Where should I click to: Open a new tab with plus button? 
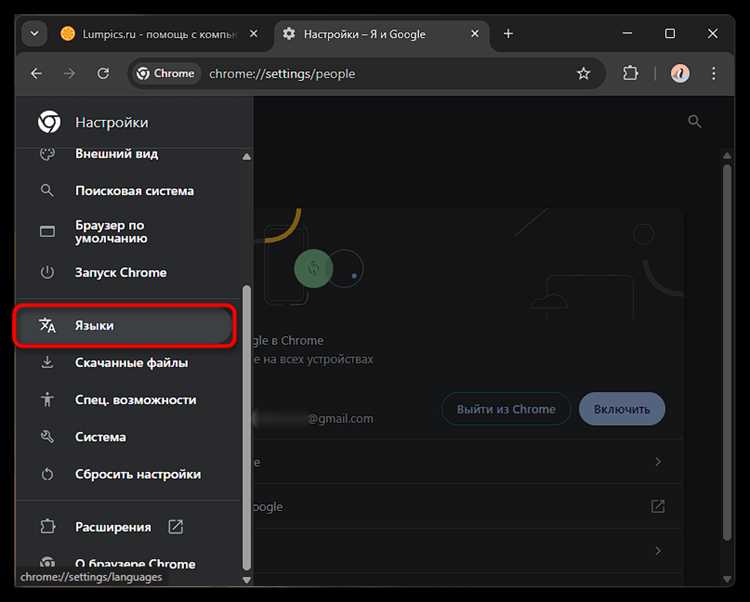pos(508,34)
